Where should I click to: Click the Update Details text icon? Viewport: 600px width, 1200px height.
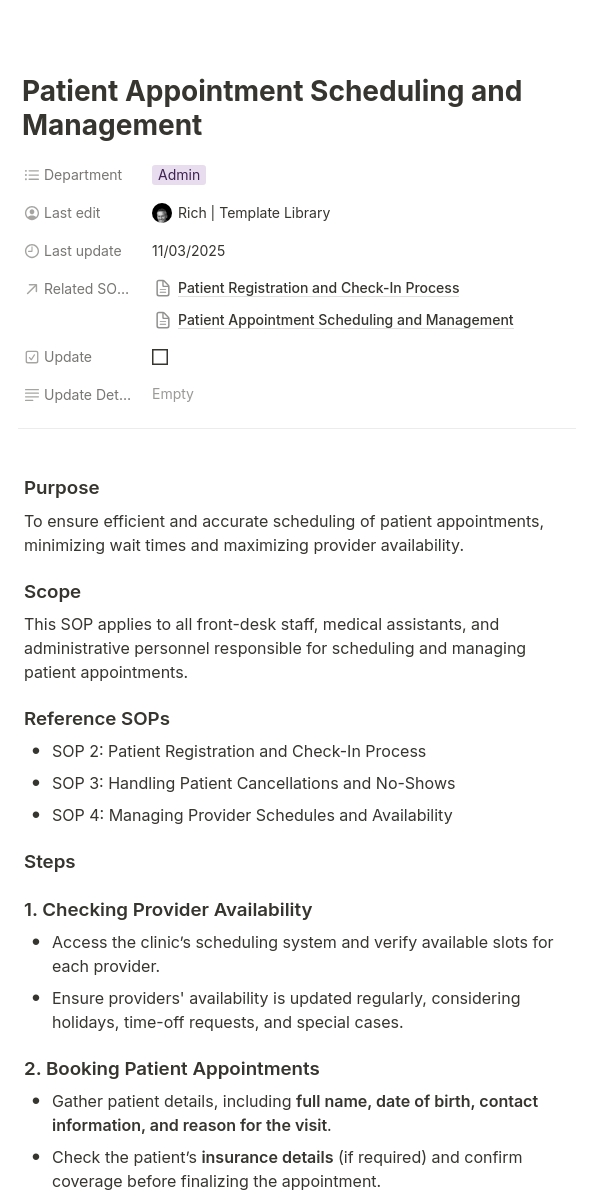pyautogui.click(x=32, y=395)
